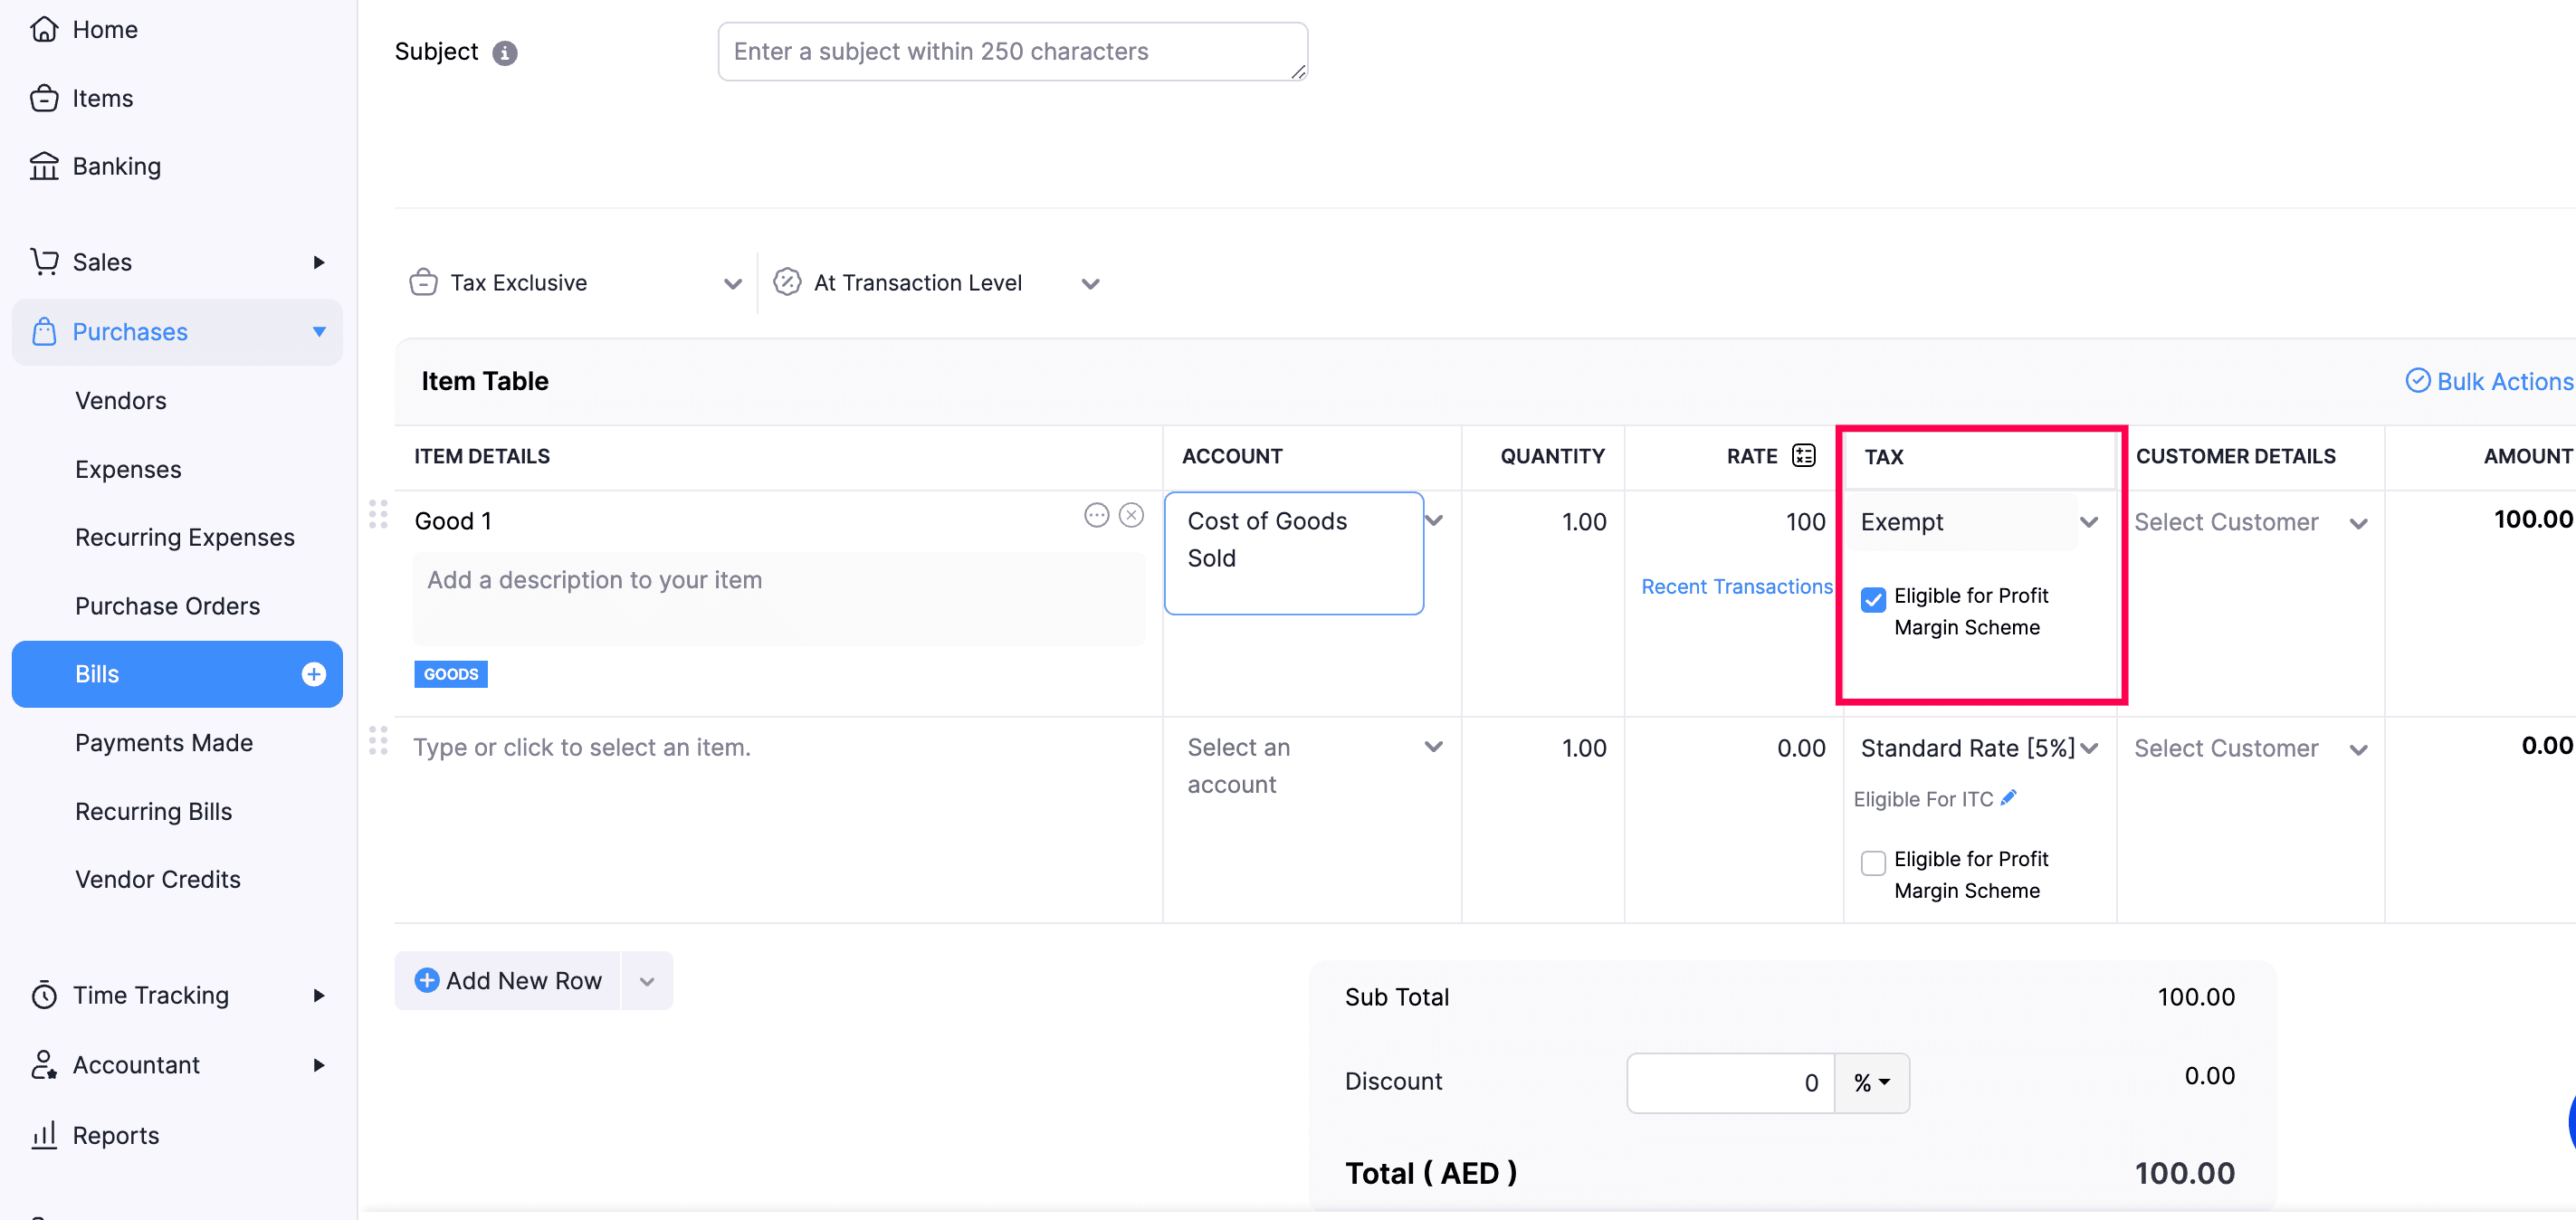
Task: Open the Cost of Goods Sold account dropdown
Action: pyautogui.click(x=1434, y=520)
